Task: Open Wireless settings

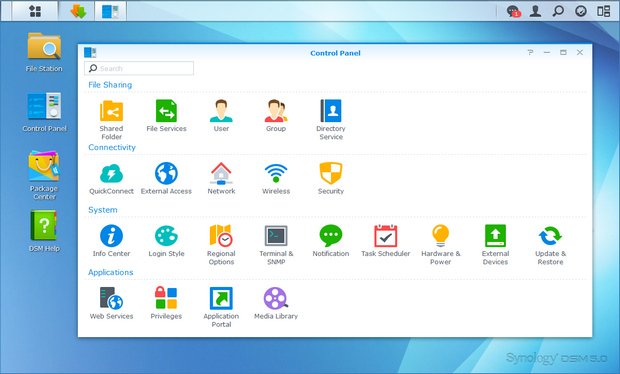Action: coord(276,178)
